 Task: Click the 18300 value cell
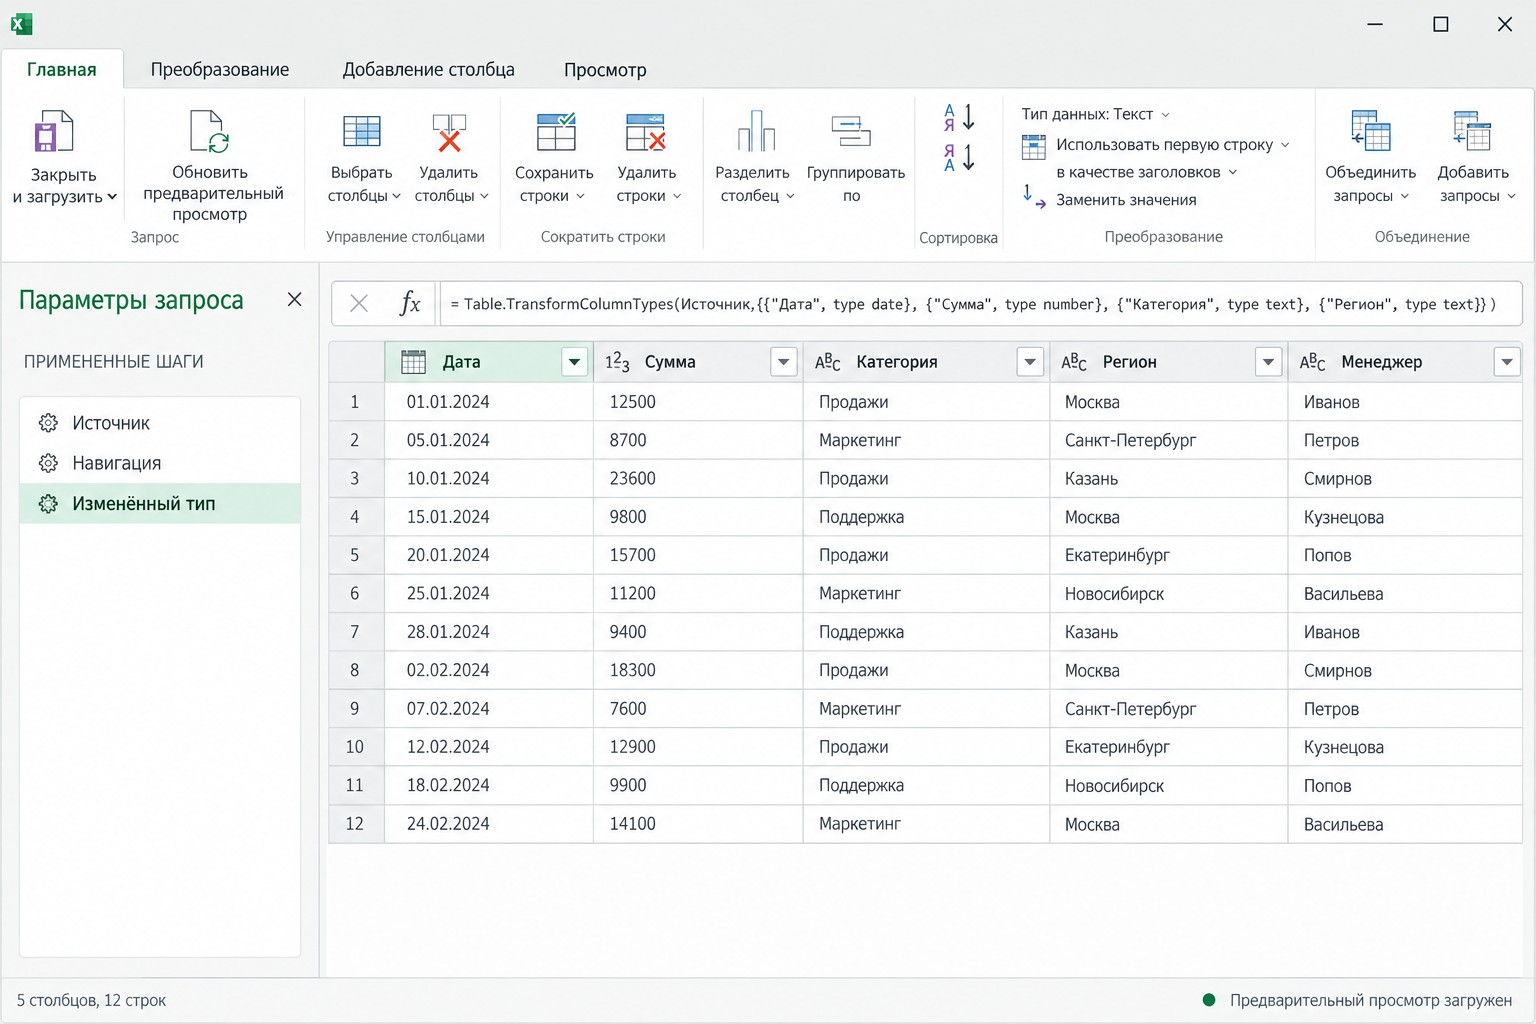(x=698, y=670)
